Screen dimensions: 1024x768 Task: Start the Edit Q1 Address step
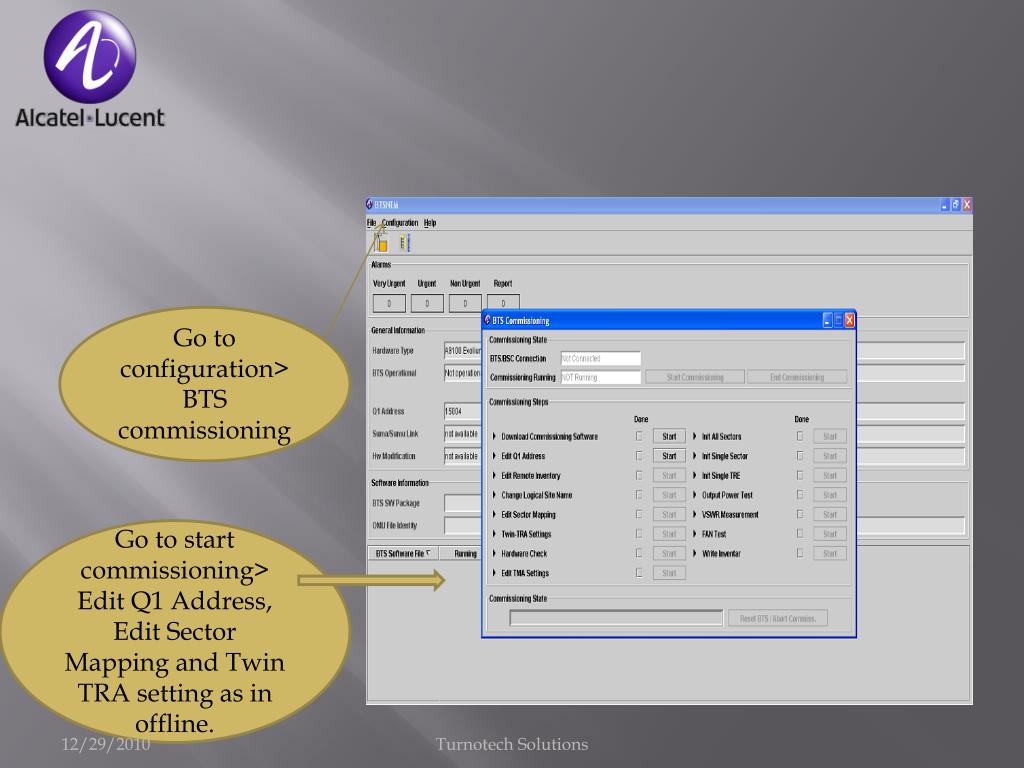(x=669, y=456)
